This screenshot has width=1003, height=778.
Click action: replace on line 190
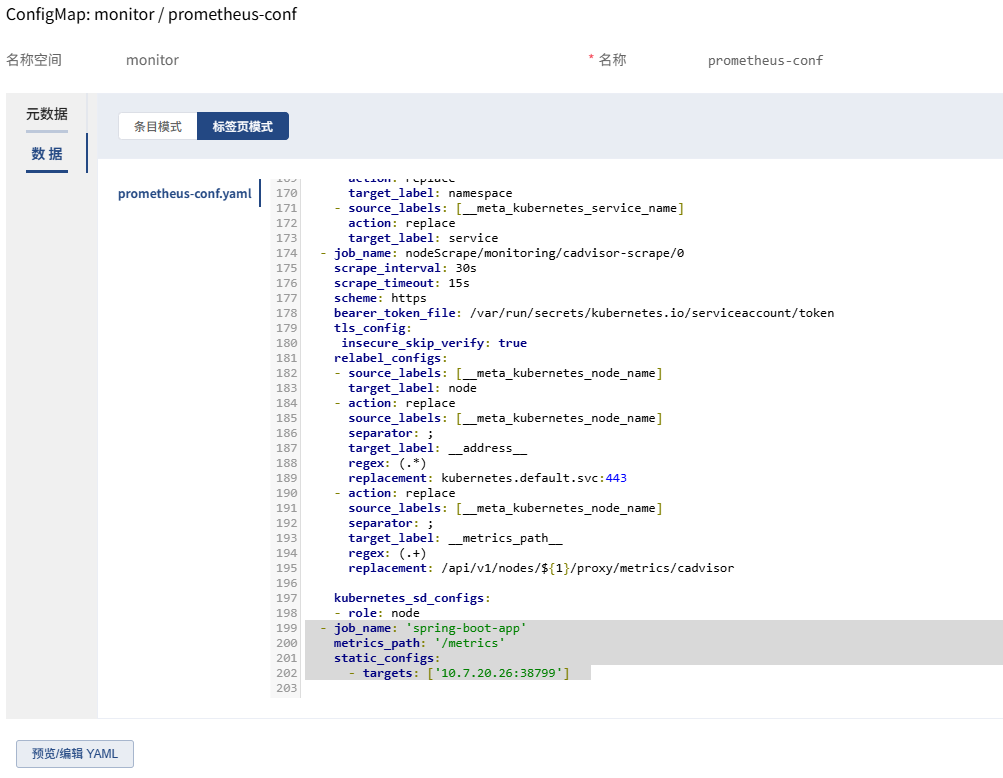click(395, 493)
